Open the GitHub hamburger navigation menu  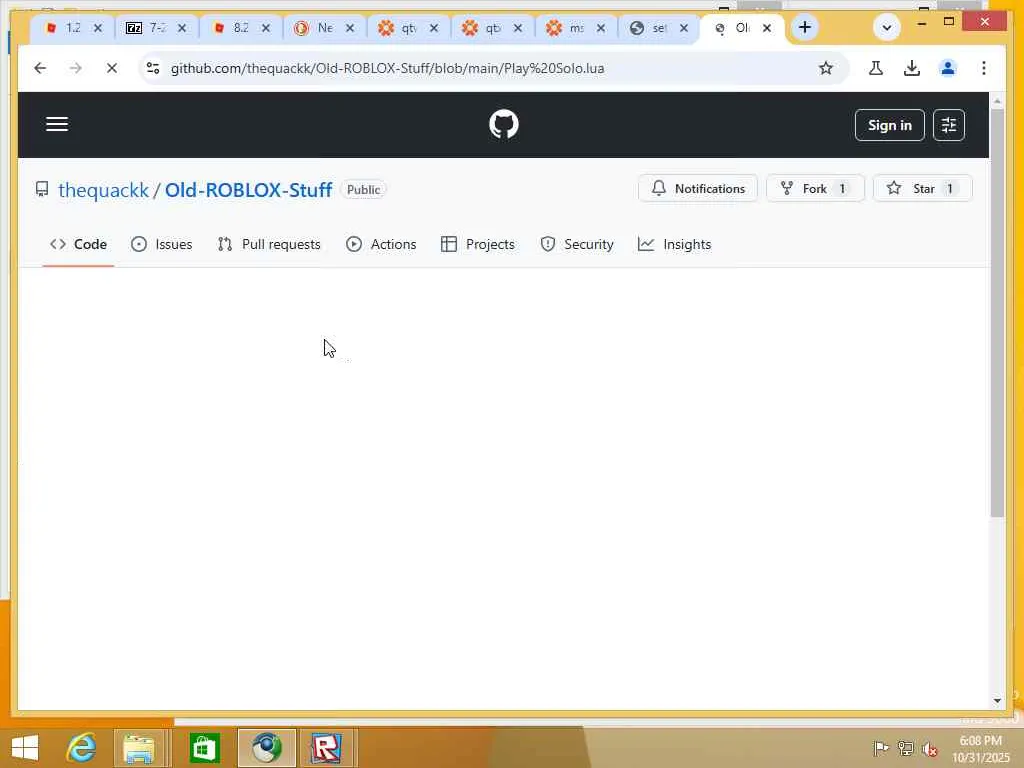[x=57, y=124]
